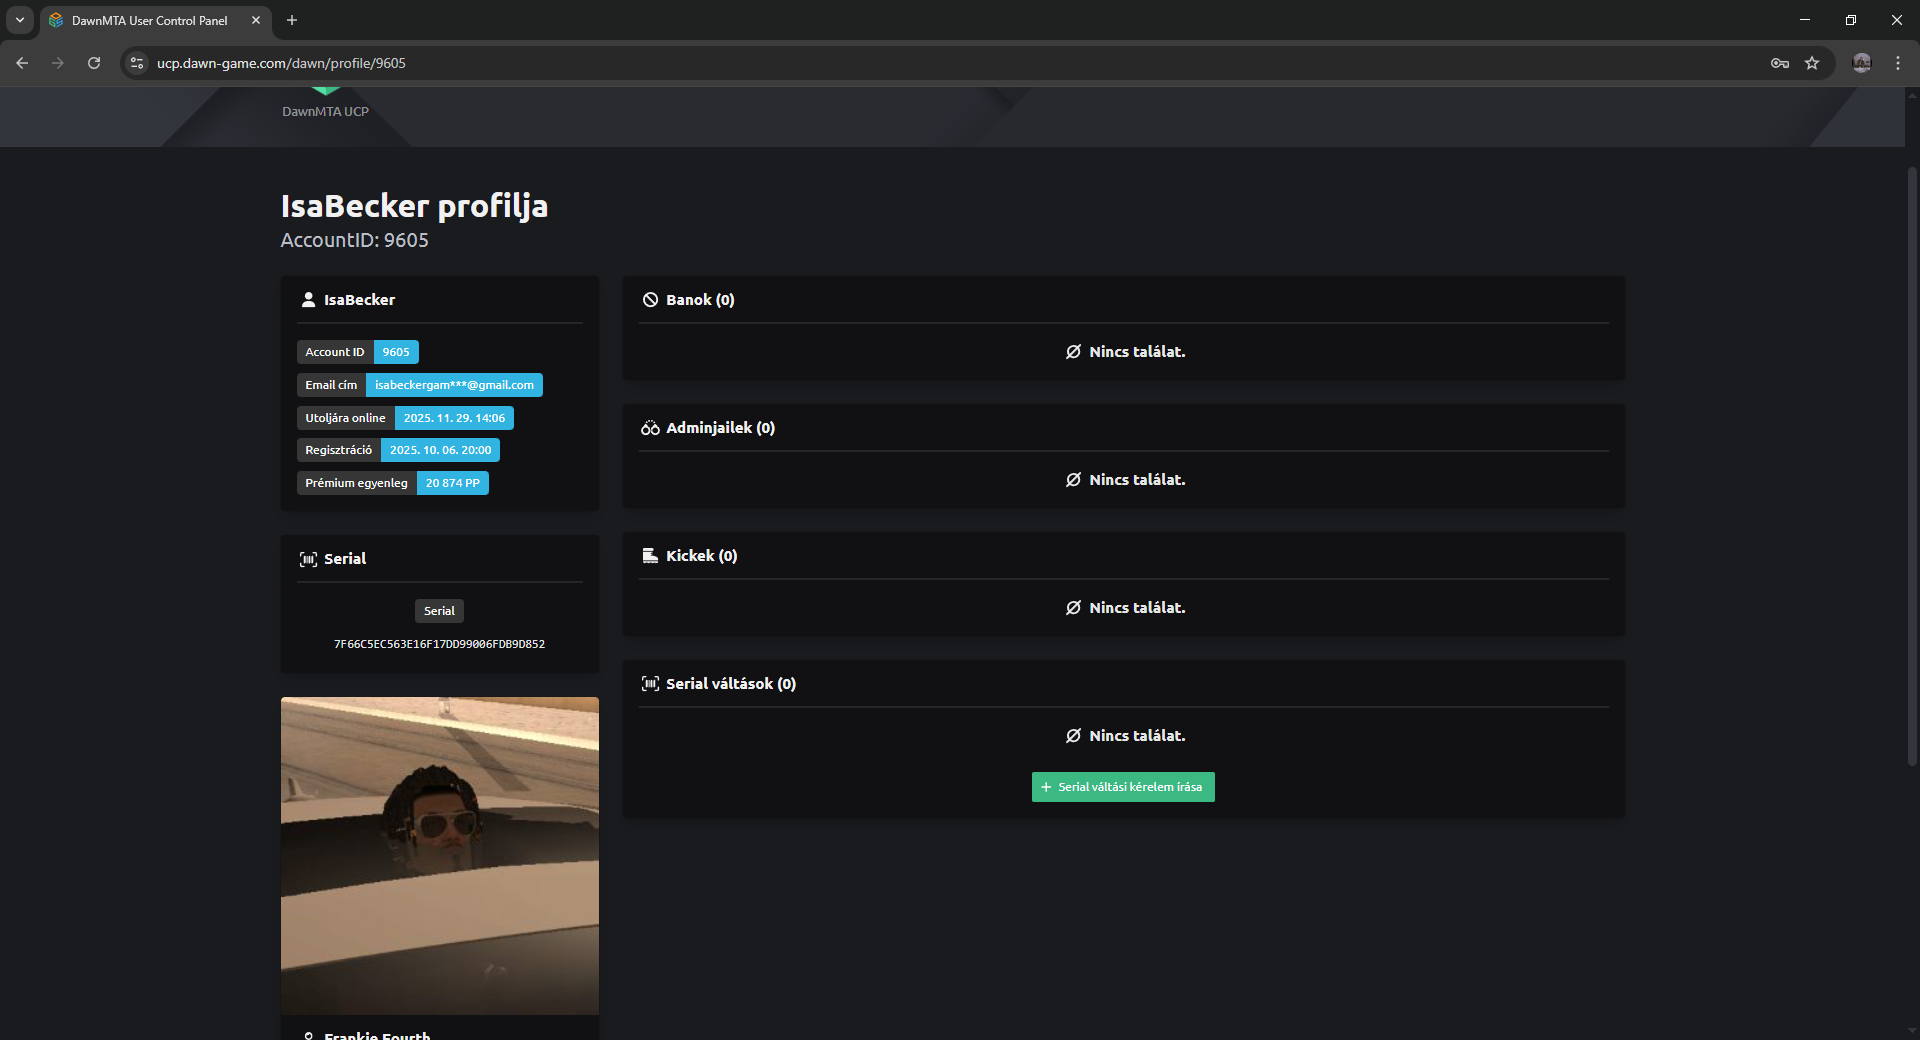Reload the profile page
Screen dimensions: 1920x1040
point(93,62)
